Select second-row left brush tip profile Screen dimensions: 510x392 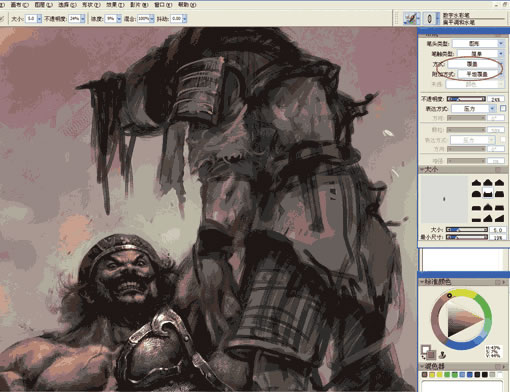[x=477, y=194]
